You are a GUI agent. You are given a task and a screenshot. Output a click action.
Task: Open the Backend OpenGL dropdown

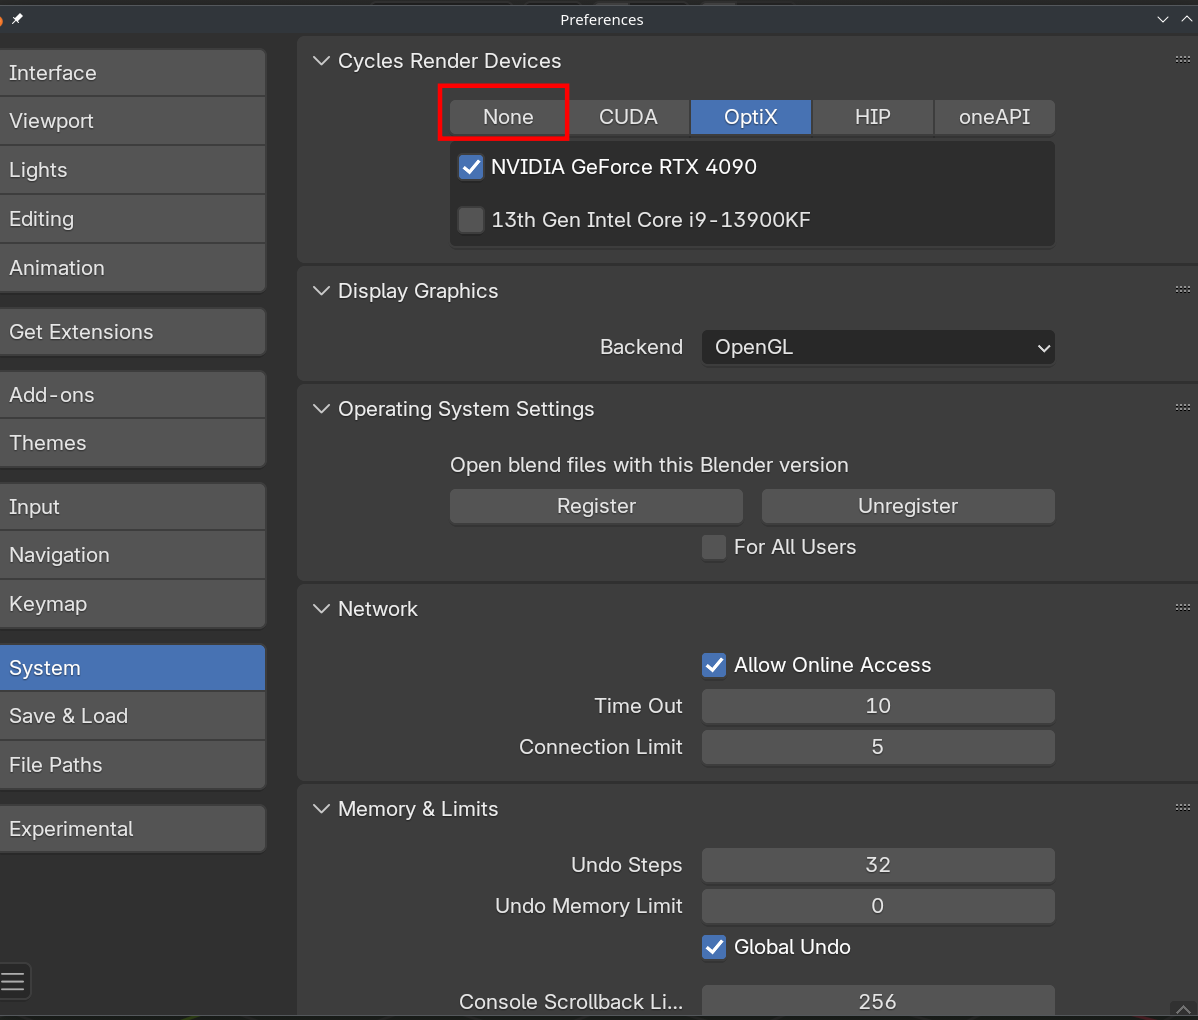pos(878,347)
